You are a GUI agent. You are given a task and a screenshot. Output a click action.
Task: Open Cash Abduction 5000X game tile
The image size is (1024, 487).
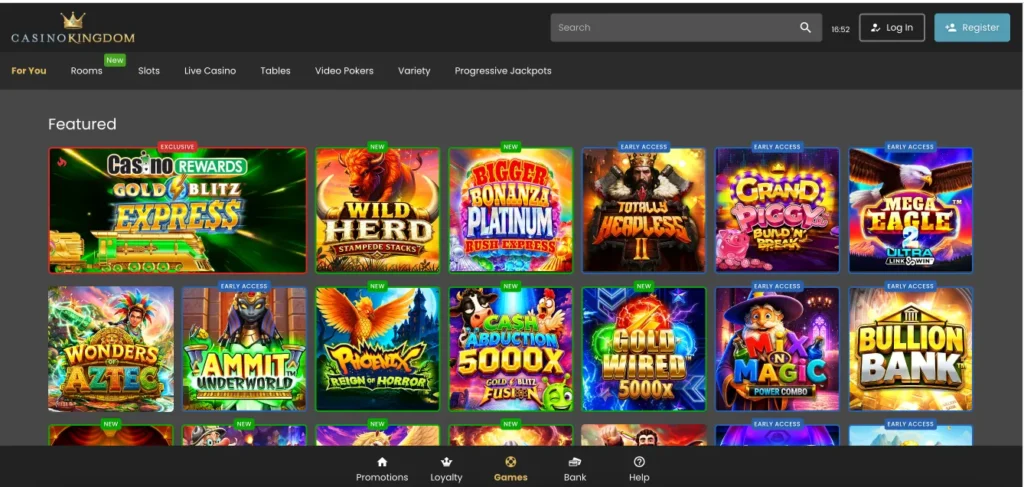point(511,349)
